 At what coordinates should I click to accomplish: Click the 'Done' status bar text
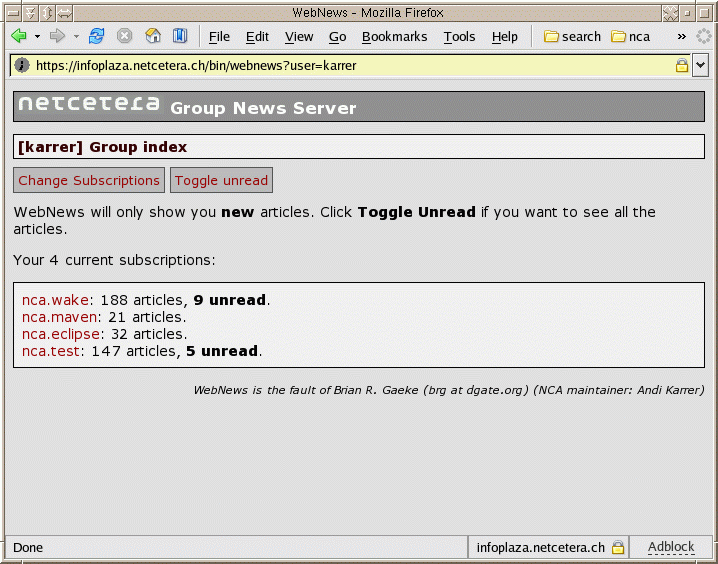28,548
